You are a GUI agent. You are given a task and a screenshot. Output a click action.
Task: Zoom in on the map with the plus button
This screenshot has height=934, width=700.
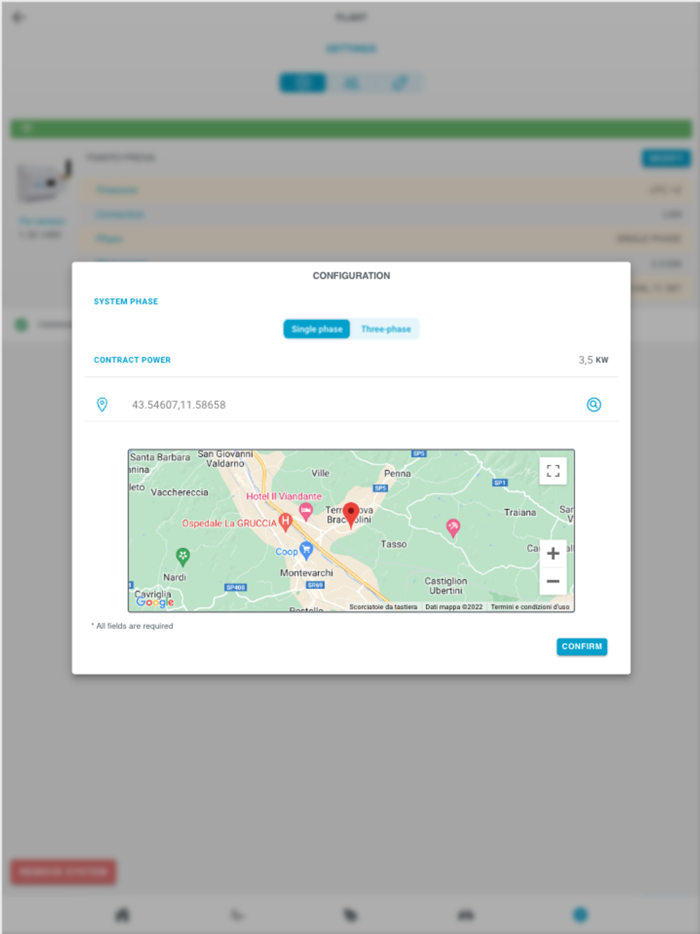click(553, 553)
